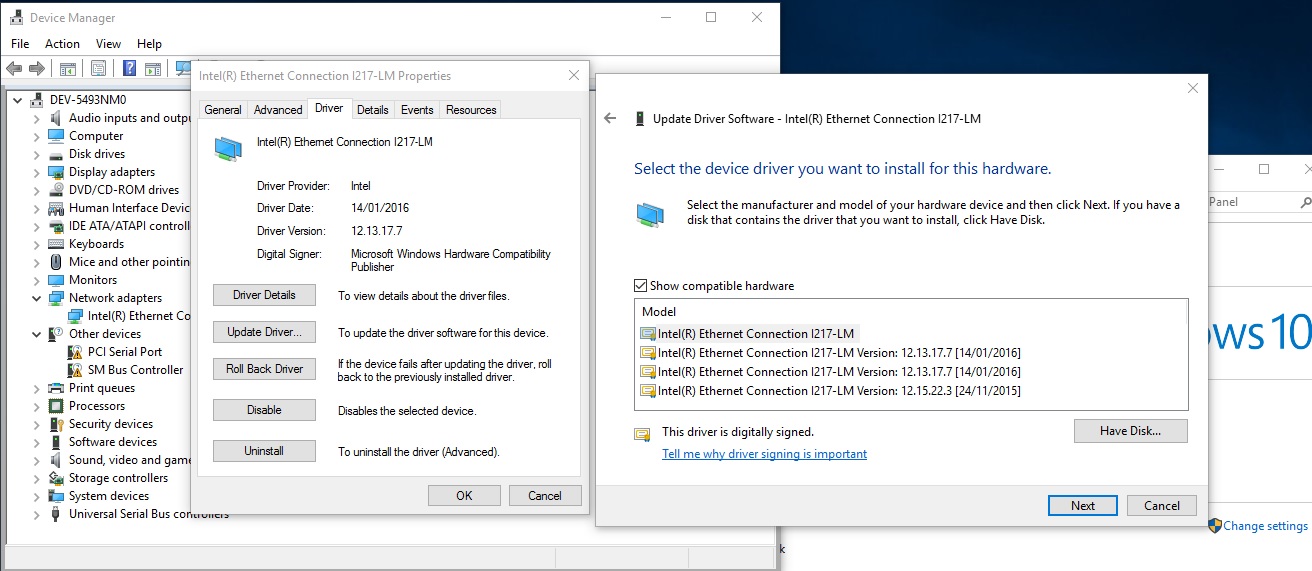Expand the Monitors category
The width and height of the screenshot is (1312, 571).
[x=37, y=280]
